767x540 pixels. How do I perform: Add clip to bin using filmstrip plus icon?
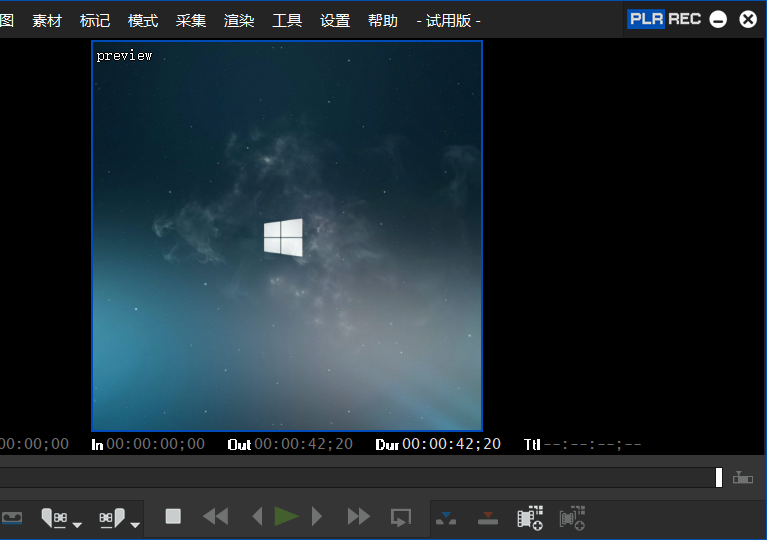click(x=530, y=518)
